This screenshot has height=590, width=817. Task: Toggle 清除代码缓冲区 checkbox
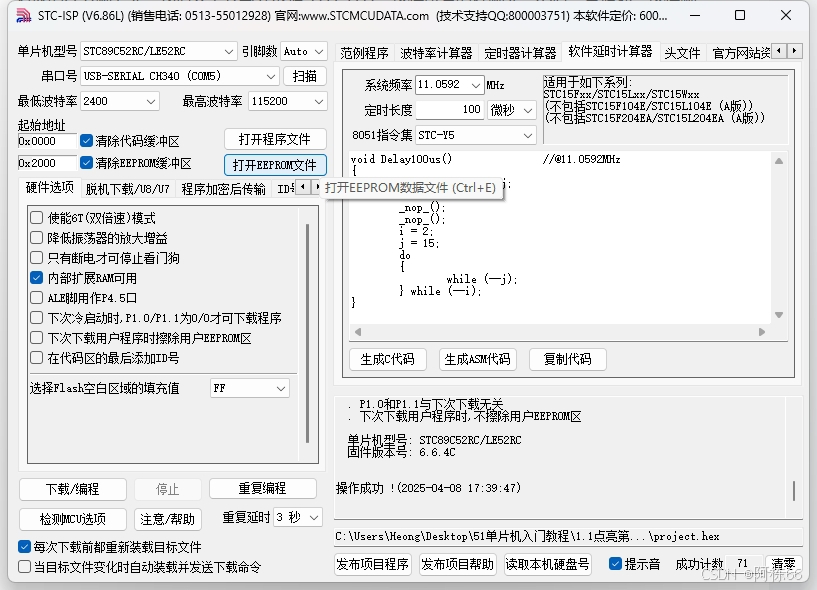[x=86, y=141]
